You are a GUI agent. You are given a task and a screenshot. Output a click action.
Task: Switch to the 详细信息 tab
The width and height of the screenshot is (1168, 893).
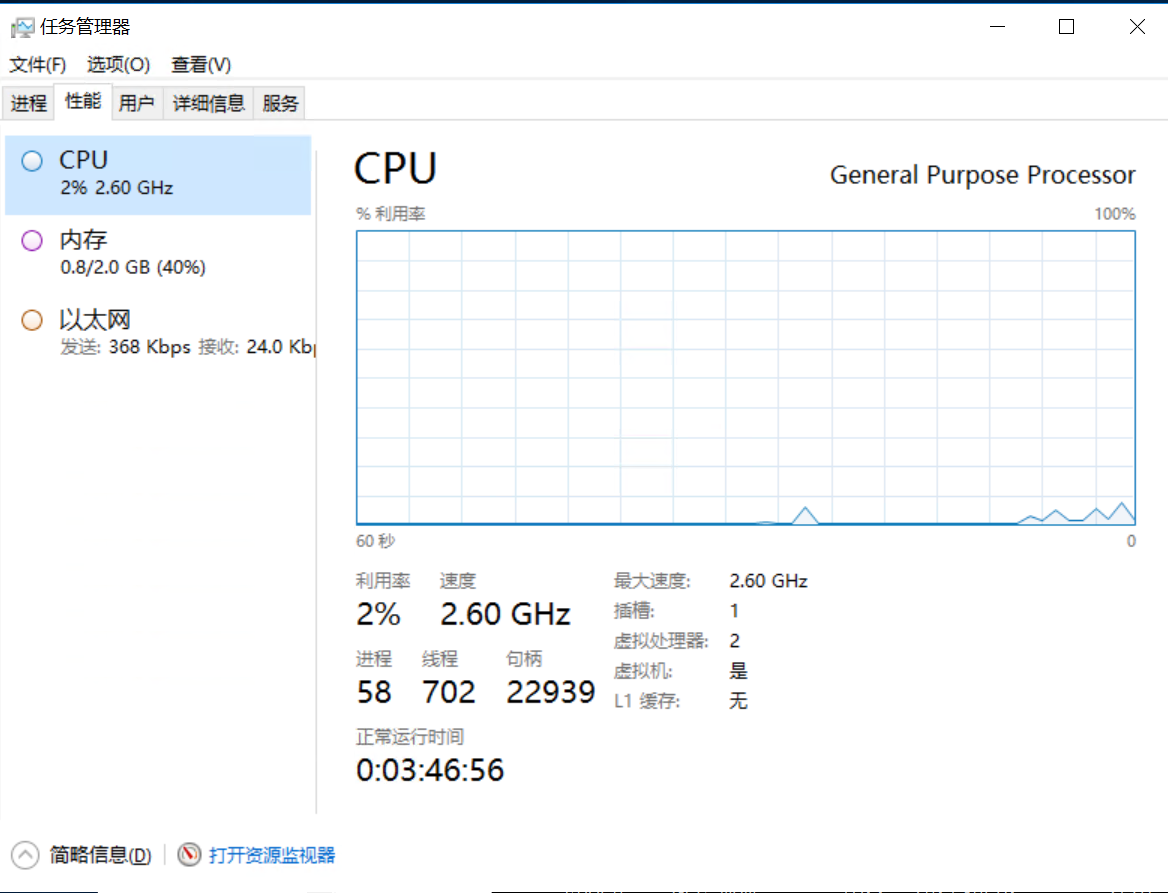coord(209,103)
